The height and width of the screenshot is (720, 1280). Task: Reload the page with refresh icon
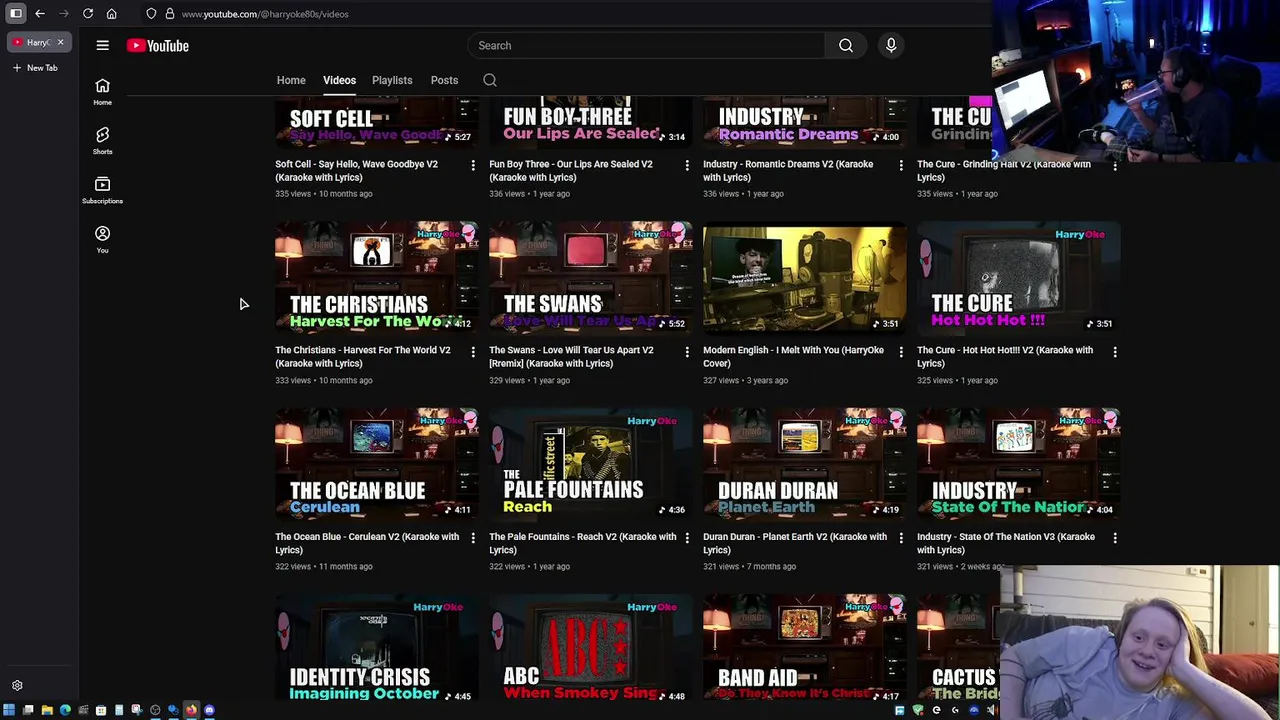(x=88, y=14)
